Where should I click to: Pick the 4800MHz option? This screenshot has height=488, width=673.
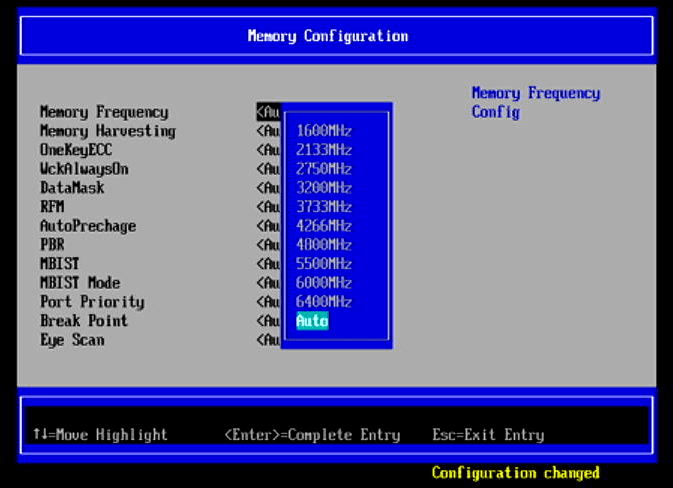(324, 245)
